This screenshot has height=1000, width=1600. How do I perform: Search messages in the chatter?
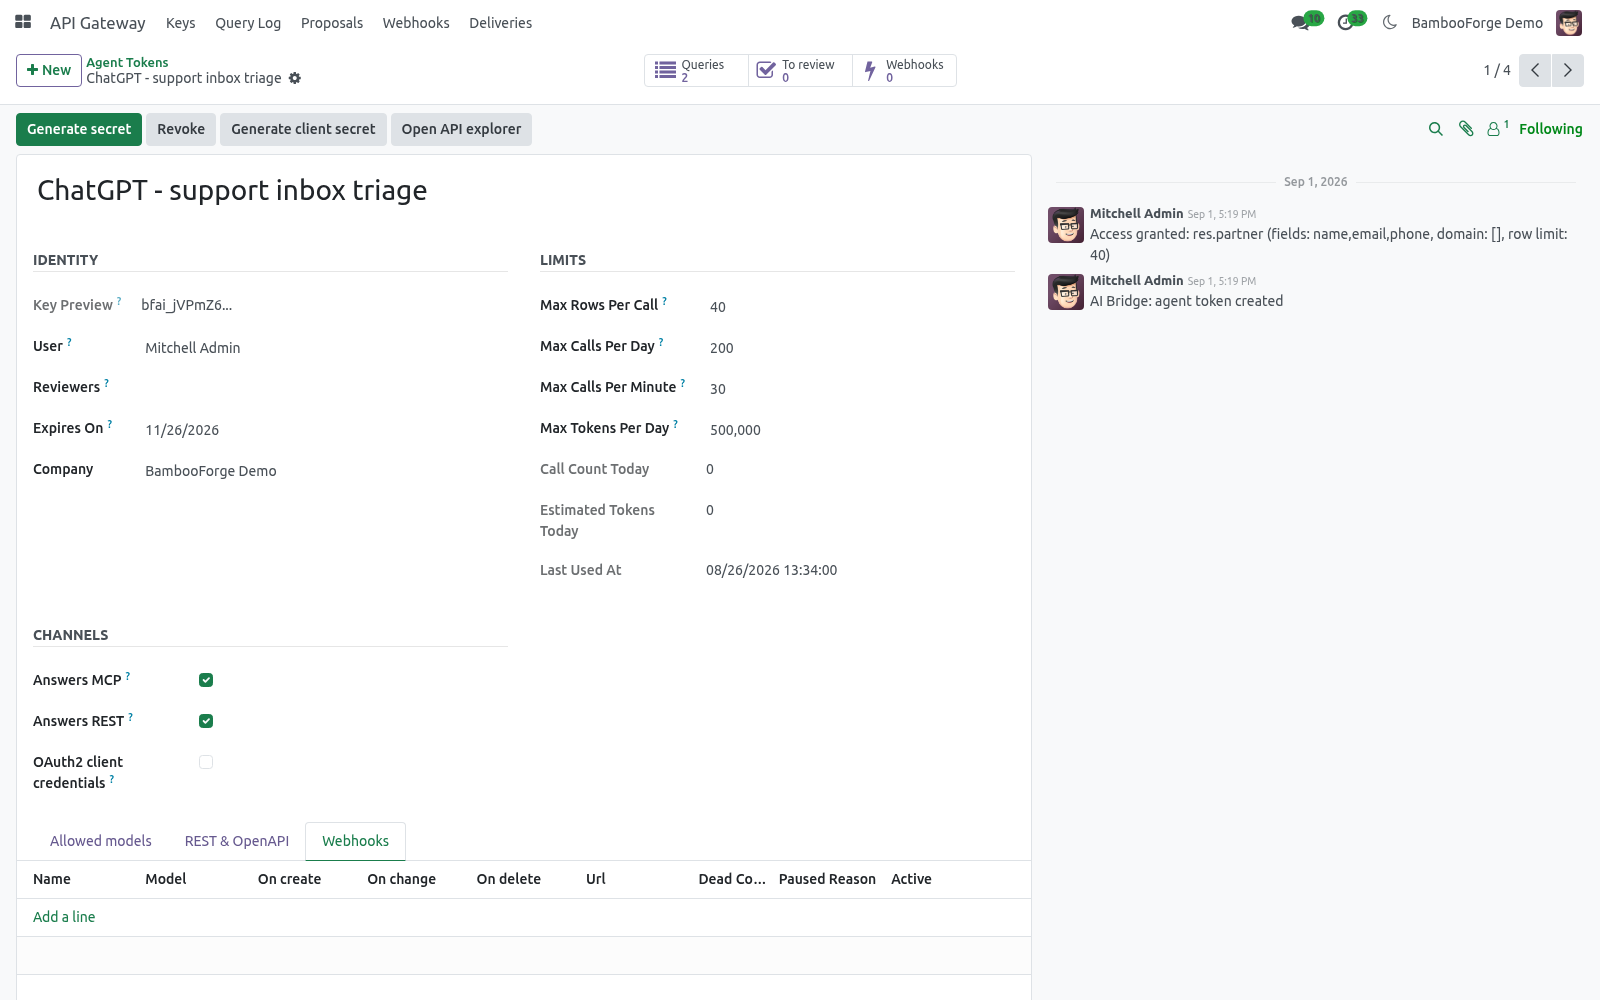pos(1436,129)
